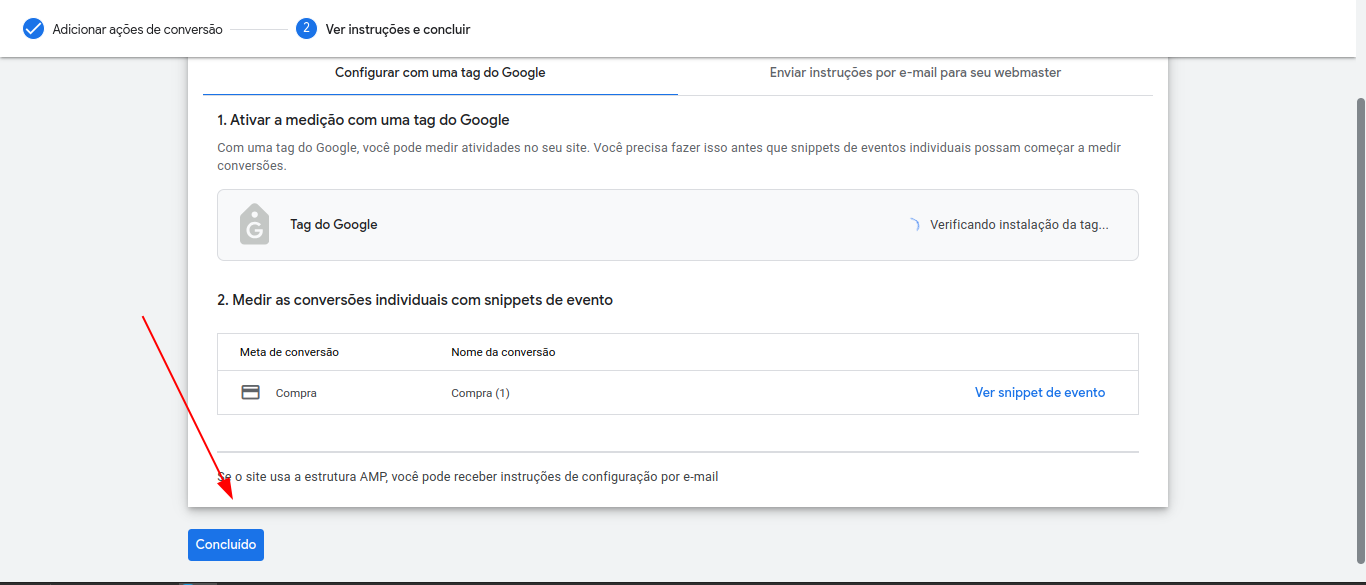Open Ver snippet de evento link

pyautogui.click(x=1040, y=393)
